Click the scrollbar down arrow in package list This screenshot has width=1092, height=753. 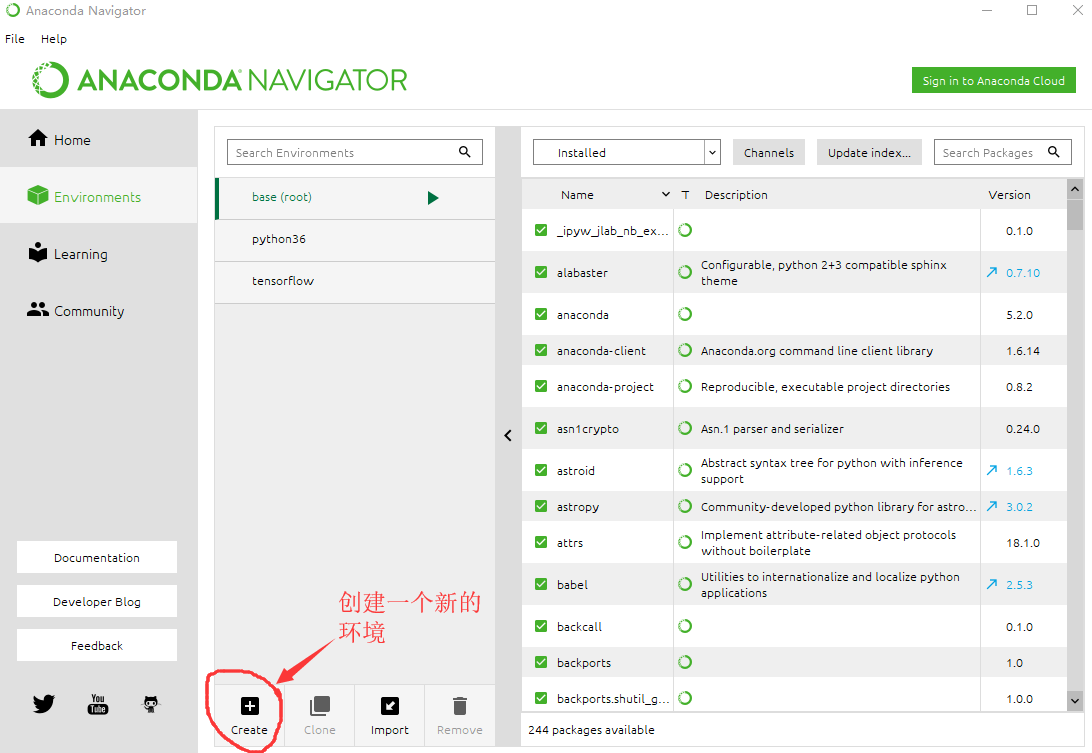click(x=1075, y=701)
